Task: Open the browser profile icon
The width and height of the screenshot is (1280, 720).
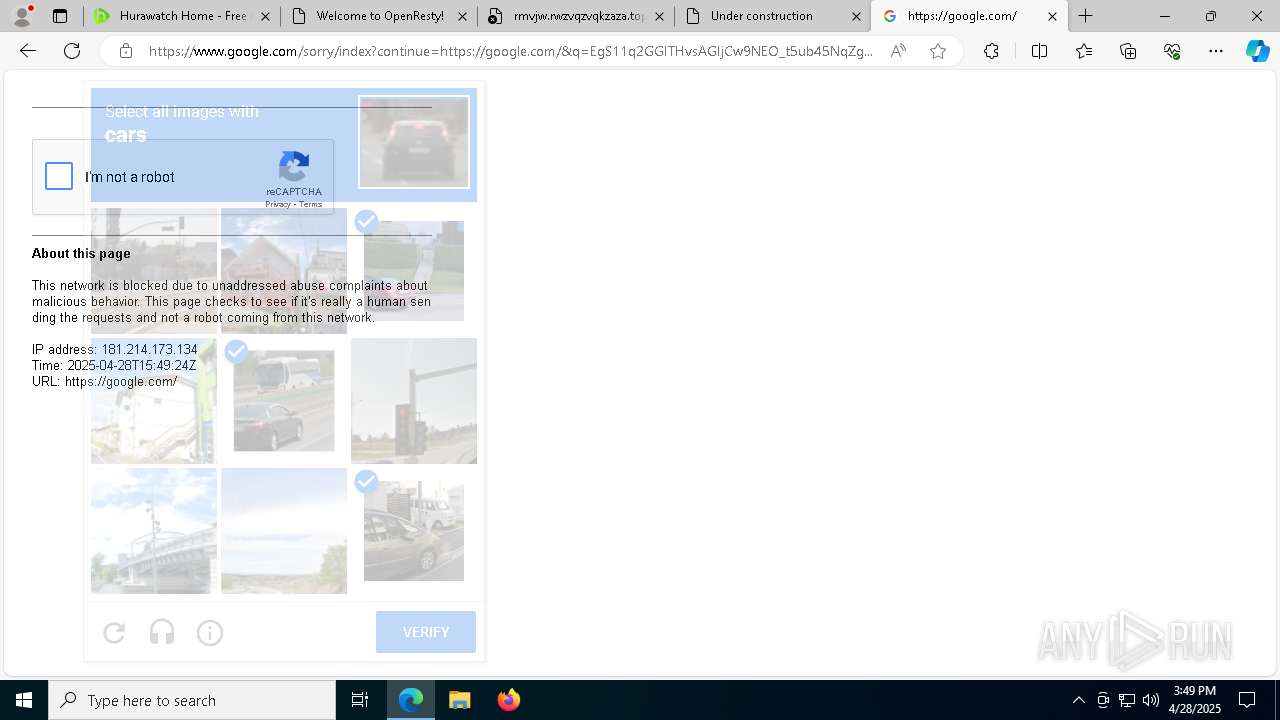Action: click(21, 16)
